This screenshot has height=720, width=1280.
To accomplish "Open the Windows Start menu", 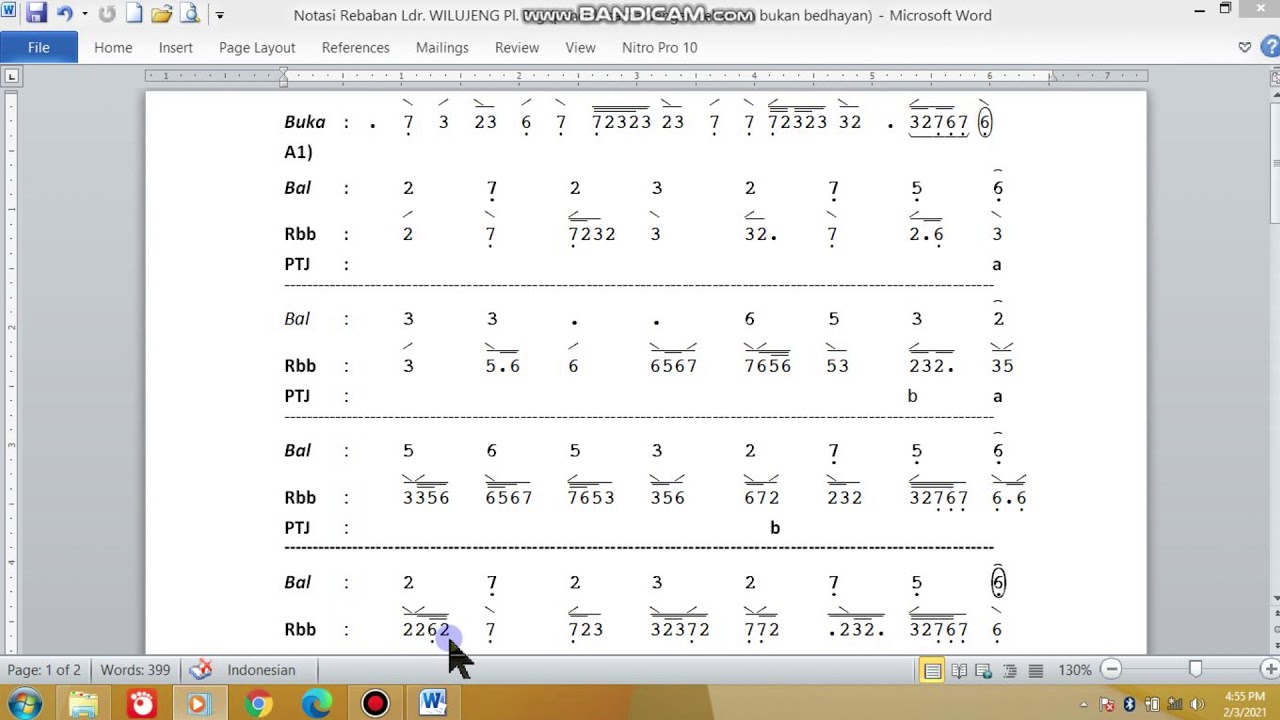I will click(24, 704).
